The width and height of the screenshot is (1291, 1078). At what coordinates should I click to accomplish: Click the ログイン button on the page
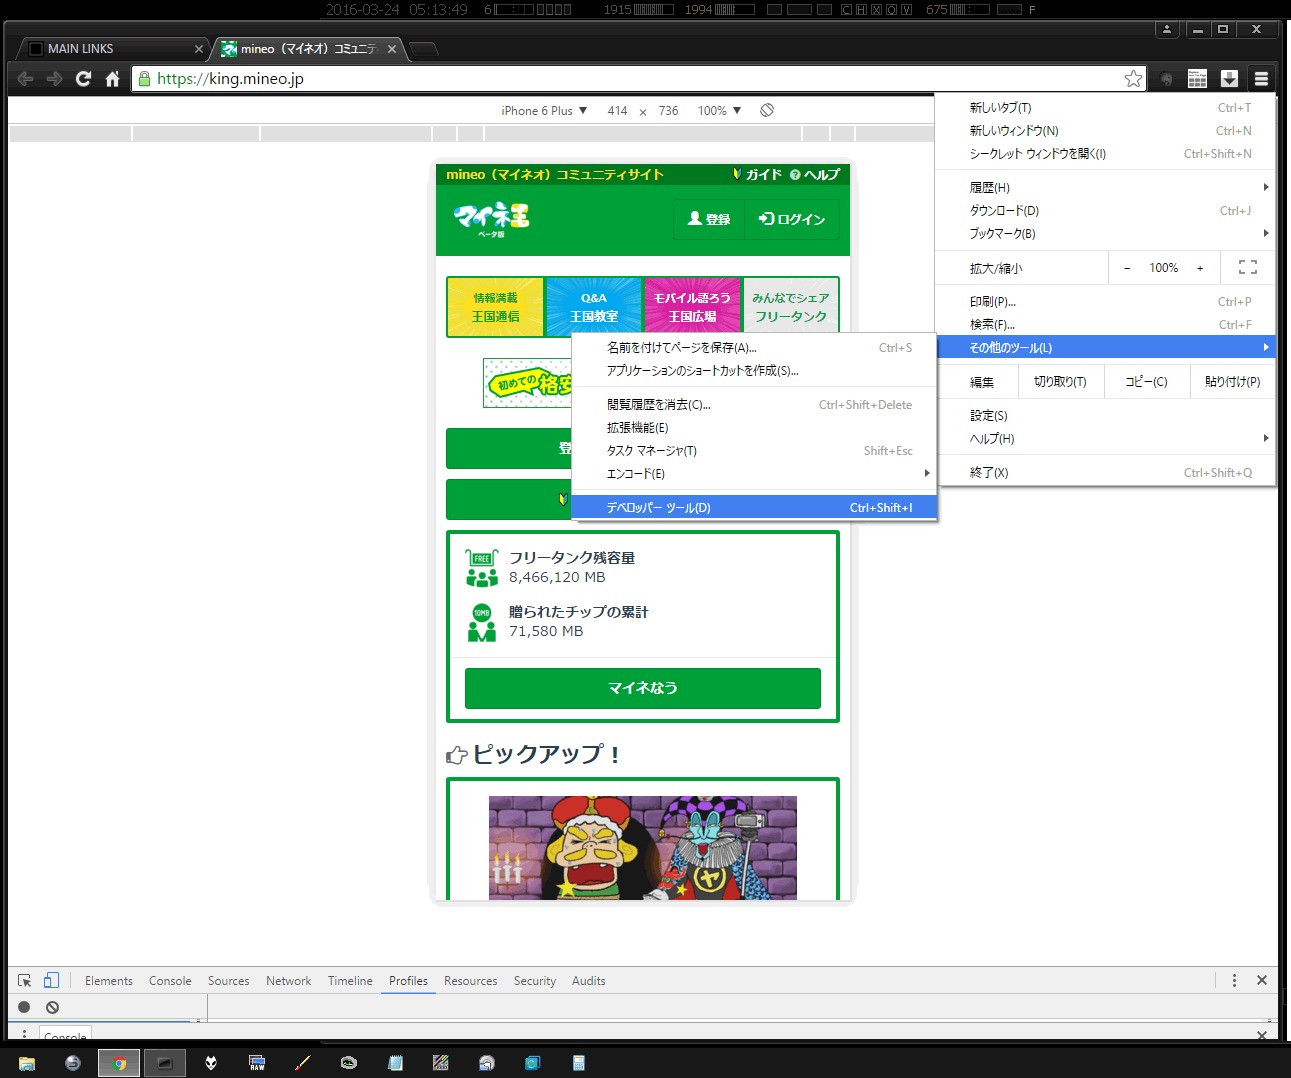[792, 219]
